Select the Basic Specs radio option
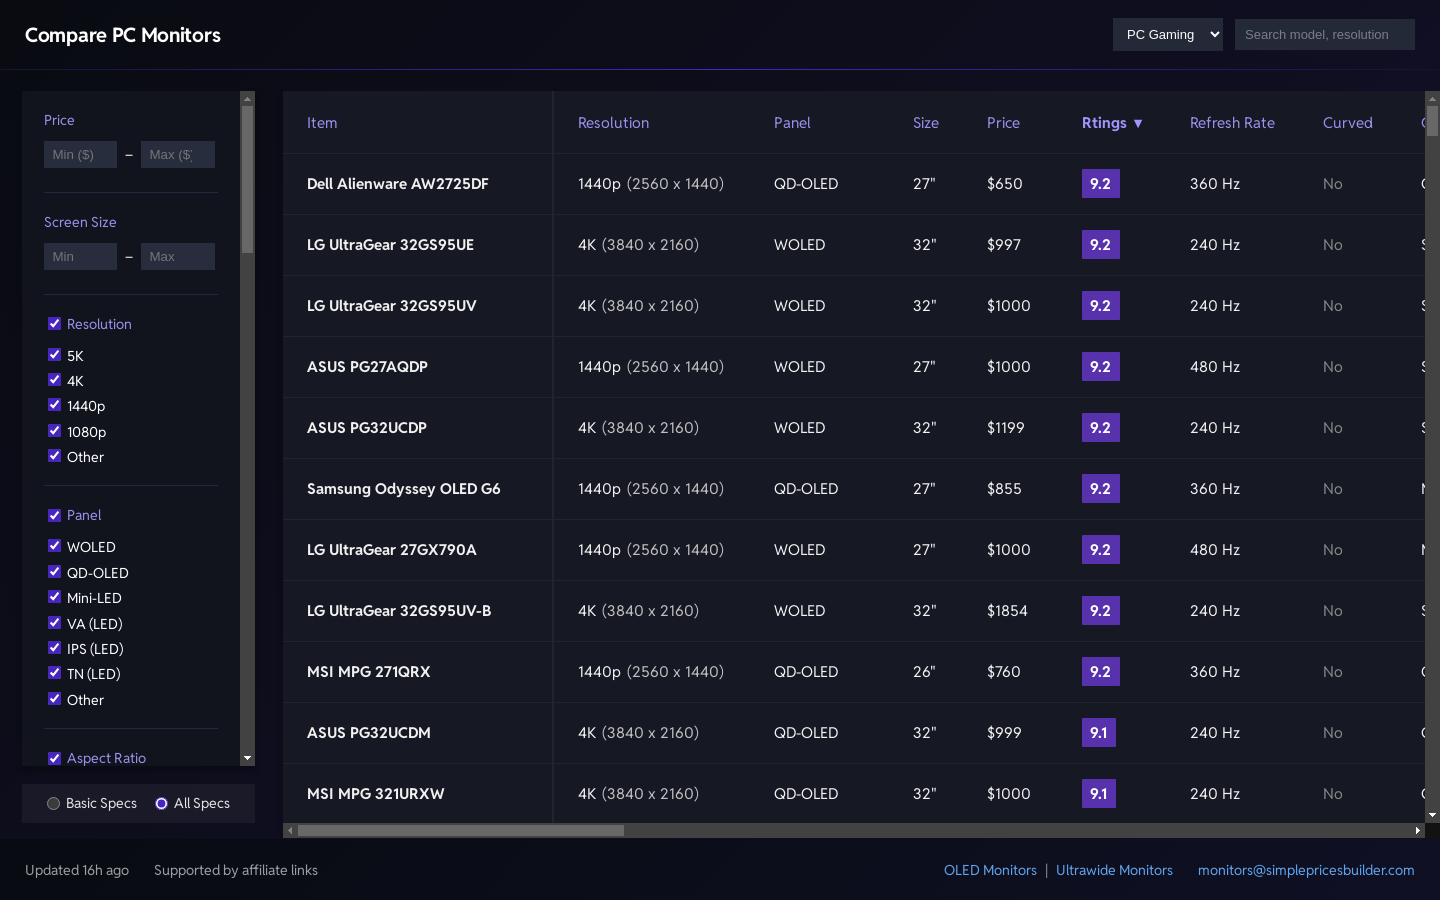Screen dimensions: 1440x900 click(x=54, y=803)
